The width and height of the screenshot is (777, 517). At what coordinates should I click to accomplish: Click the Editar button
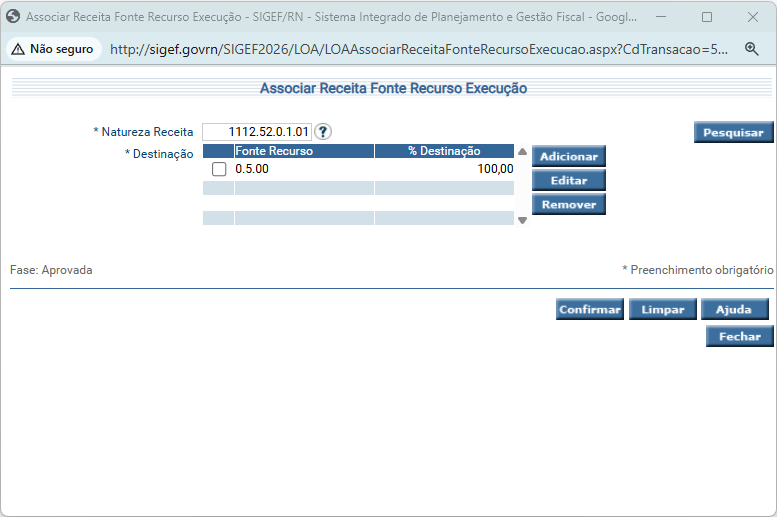568,180
